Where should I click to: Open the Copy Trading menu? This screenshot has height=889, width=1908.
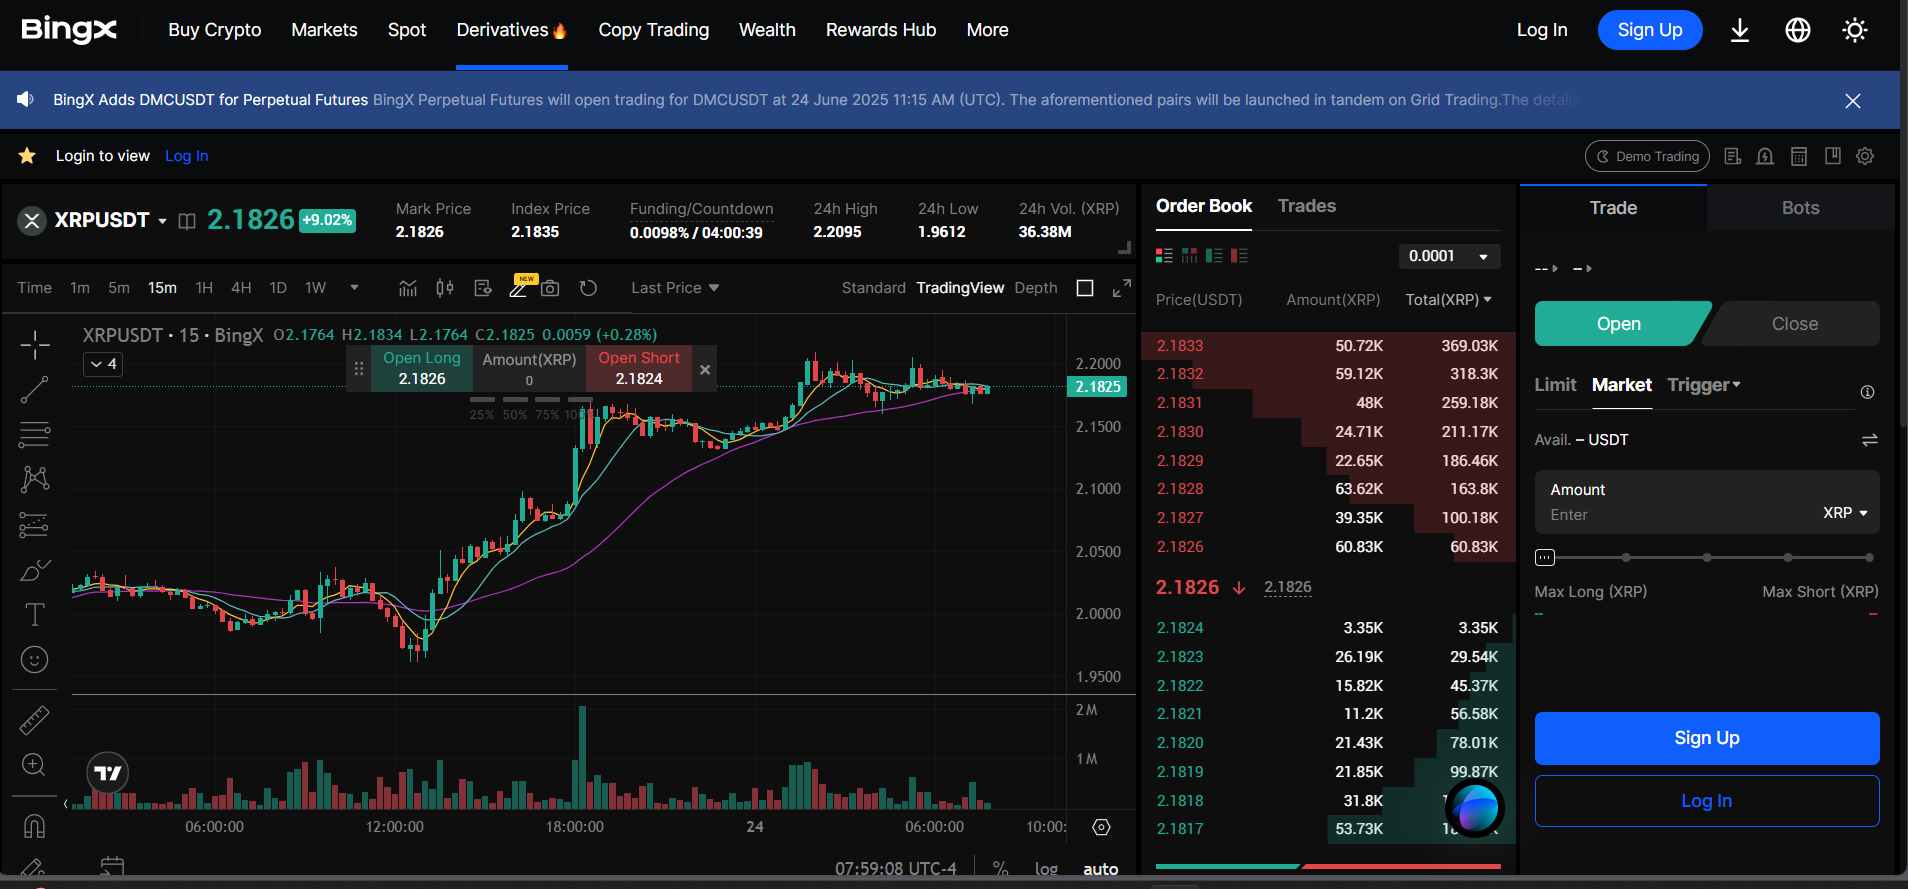point(654,30)
